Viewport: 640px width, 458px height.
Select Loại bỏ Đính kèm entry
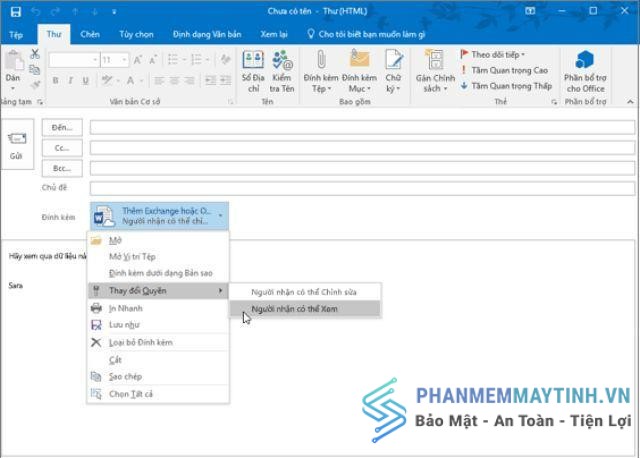[158, 342]
